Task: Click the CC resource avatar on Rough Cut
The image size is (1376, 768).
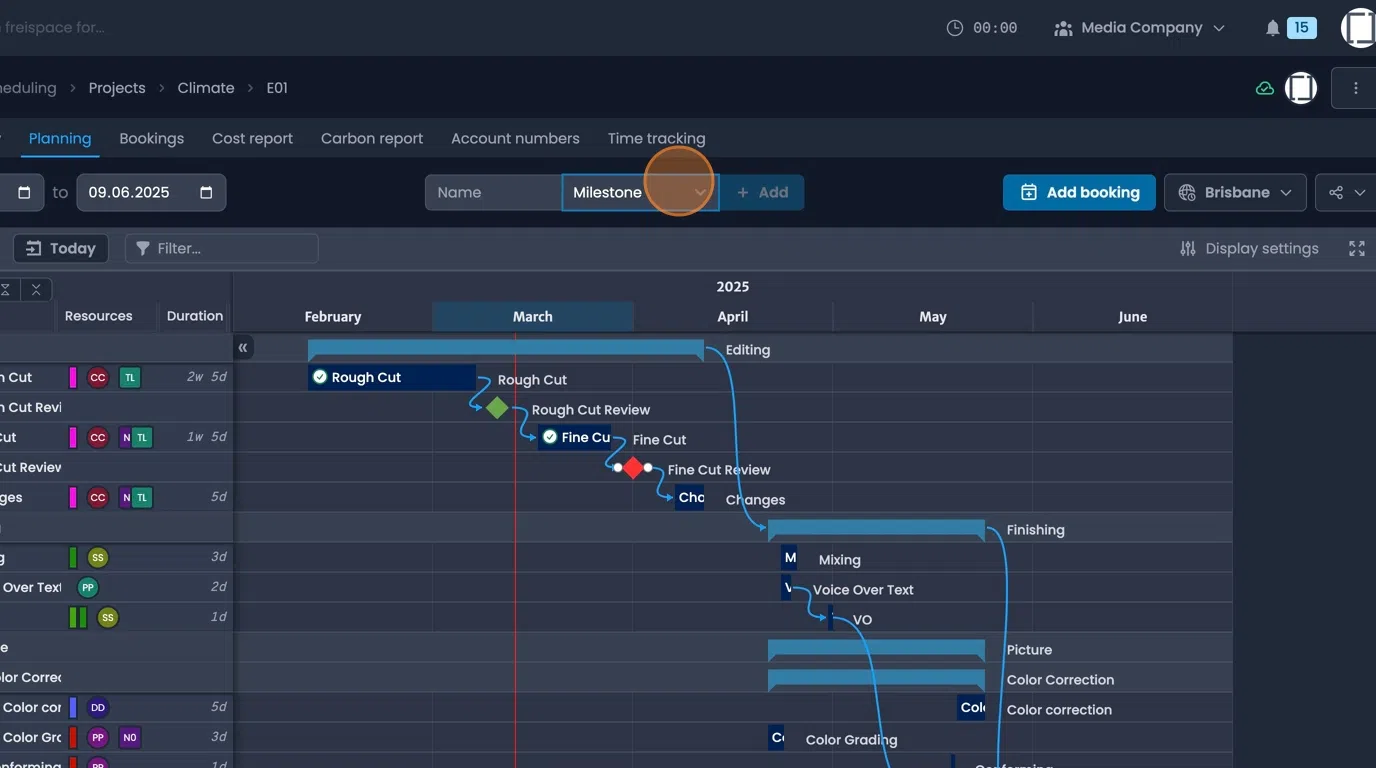Action: coord(97,377)
